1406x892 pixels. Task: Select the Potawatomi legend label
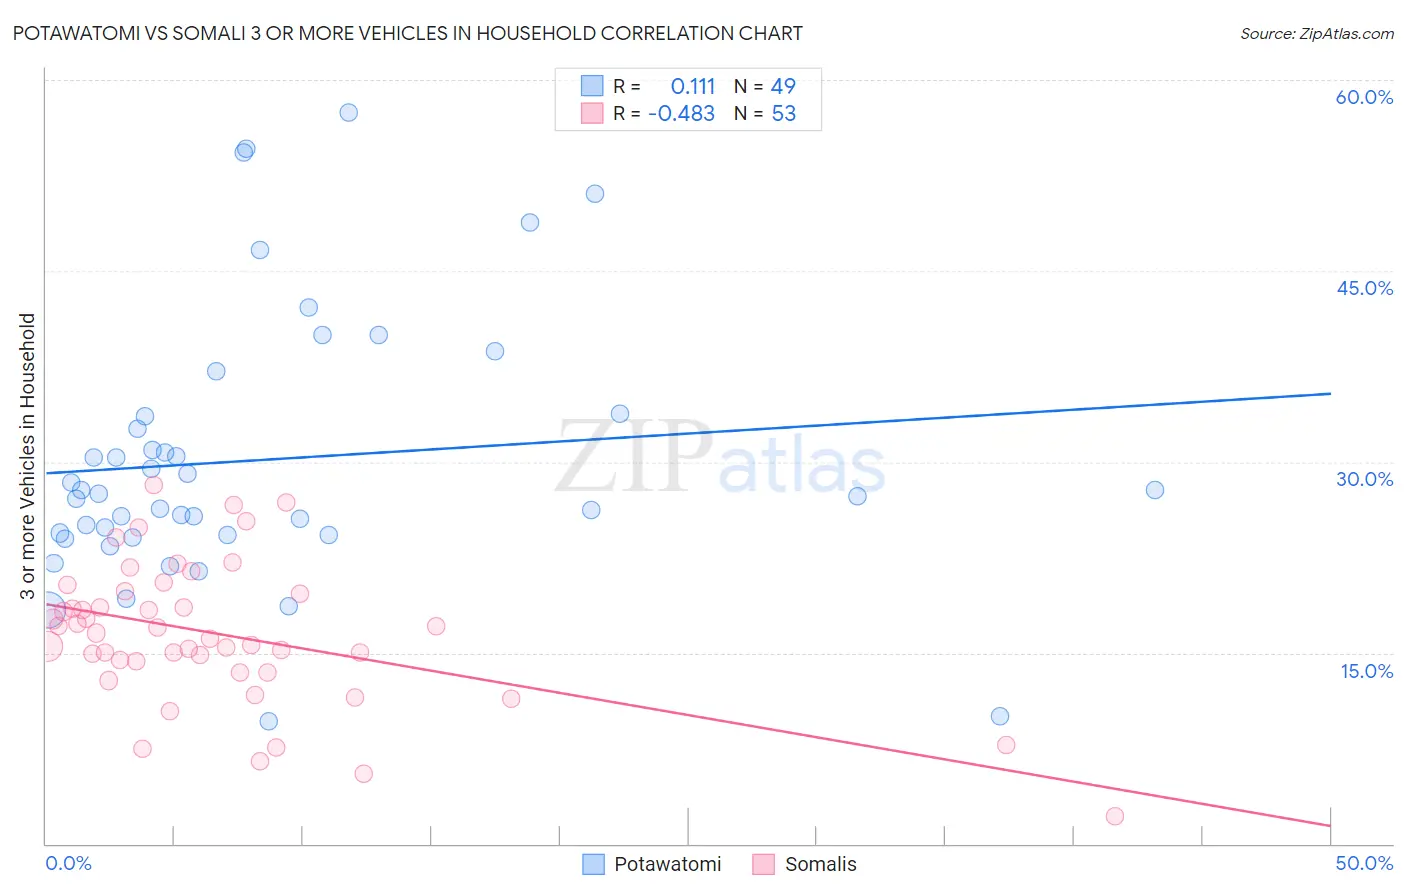(668, 864)
